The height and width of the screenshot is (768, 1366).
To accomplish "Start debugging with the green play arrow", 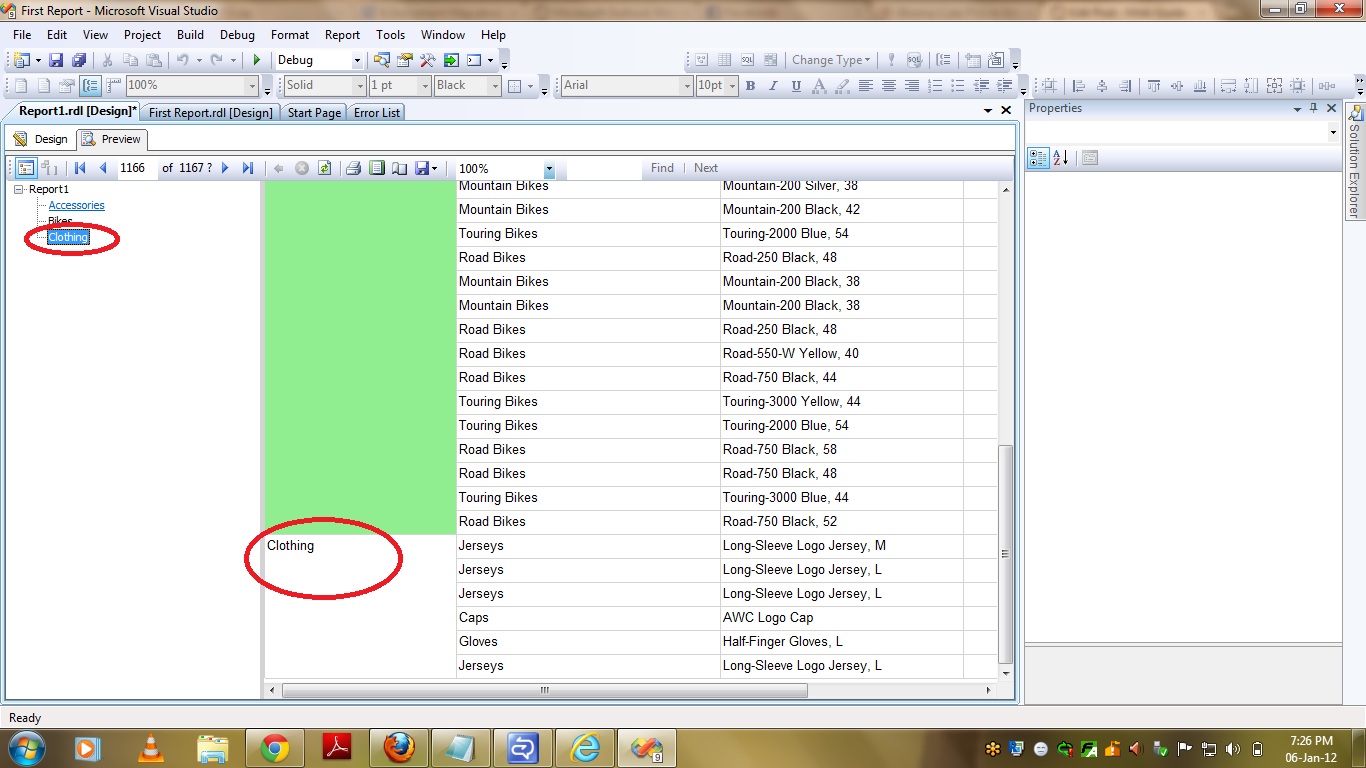I will click(257, 60).
